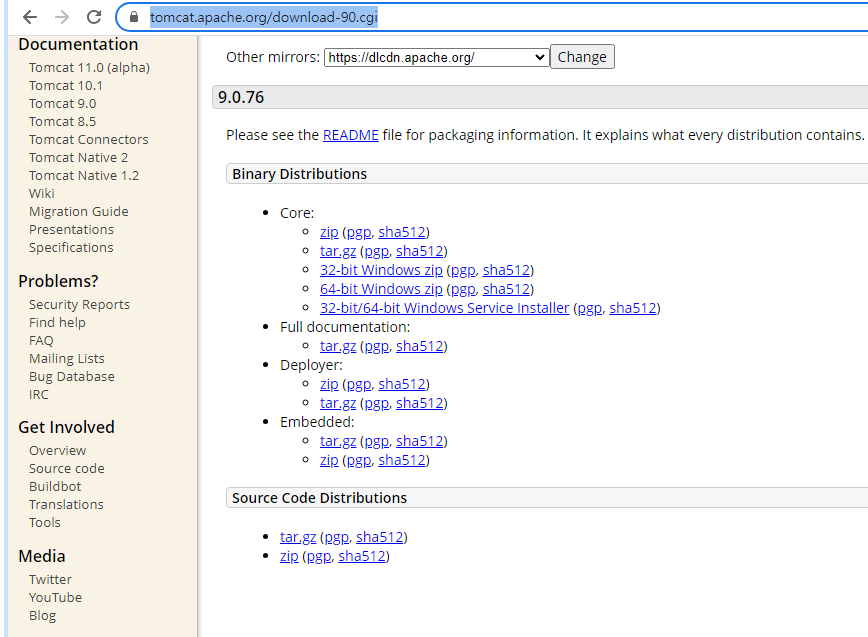Go to Tomcat Native 2

(x=78, y=158)
